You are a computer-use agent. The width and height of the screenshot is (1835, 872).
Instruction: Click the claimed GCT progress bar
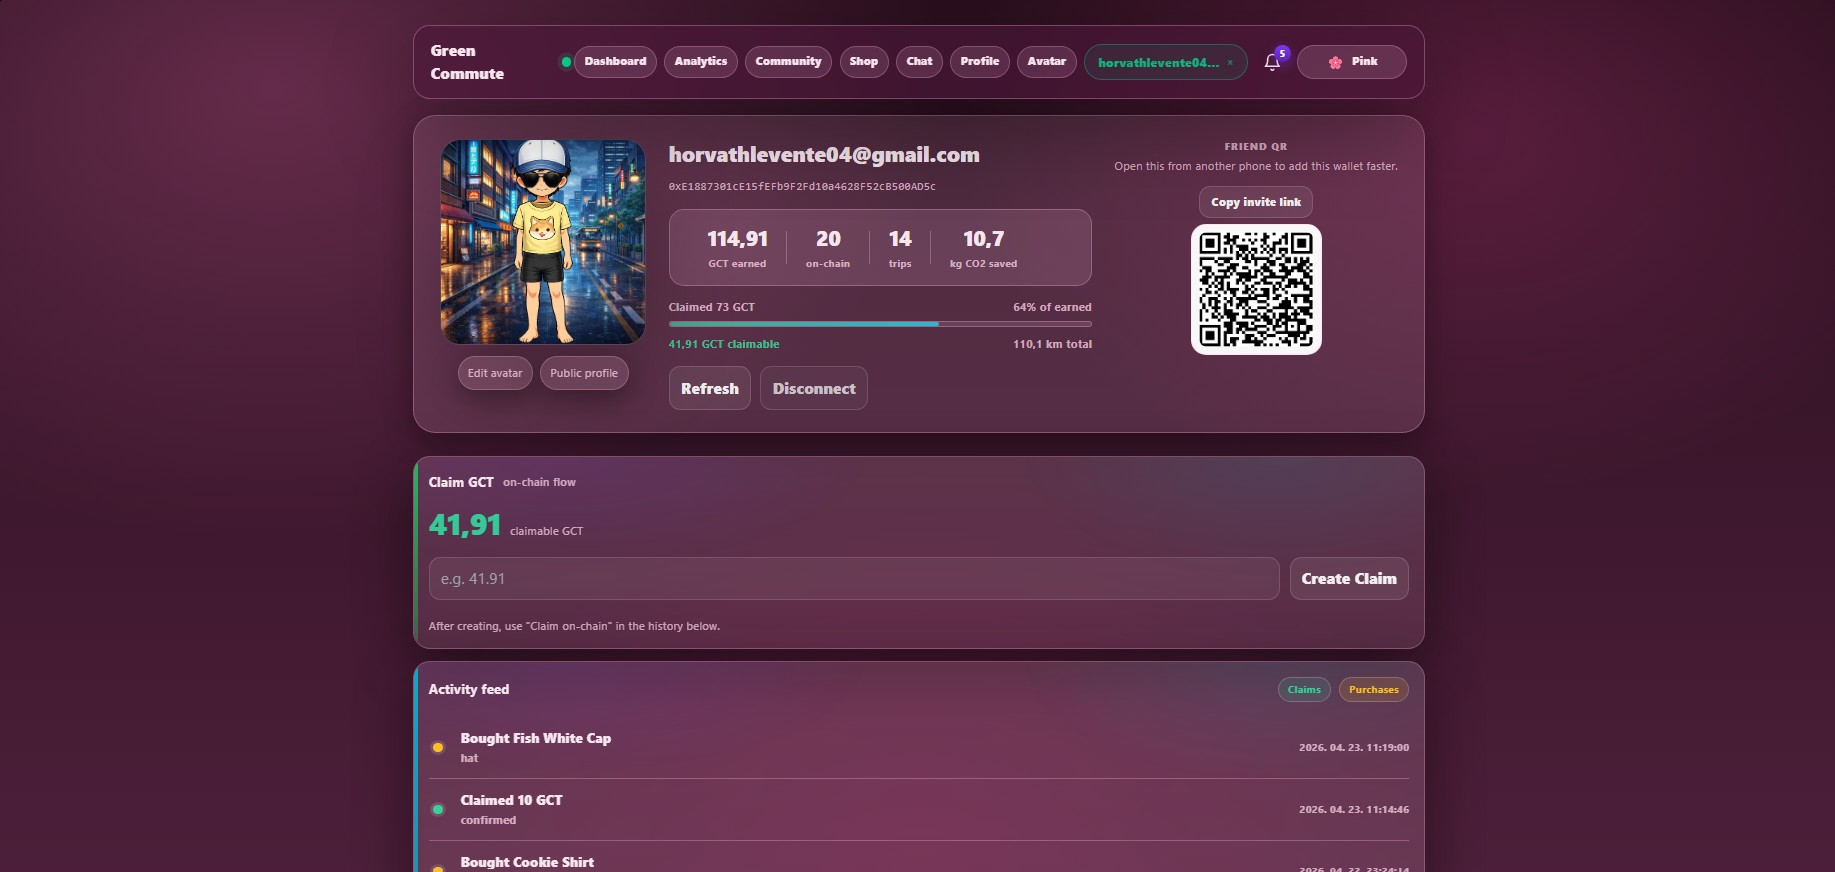click(x=880, y=324)
